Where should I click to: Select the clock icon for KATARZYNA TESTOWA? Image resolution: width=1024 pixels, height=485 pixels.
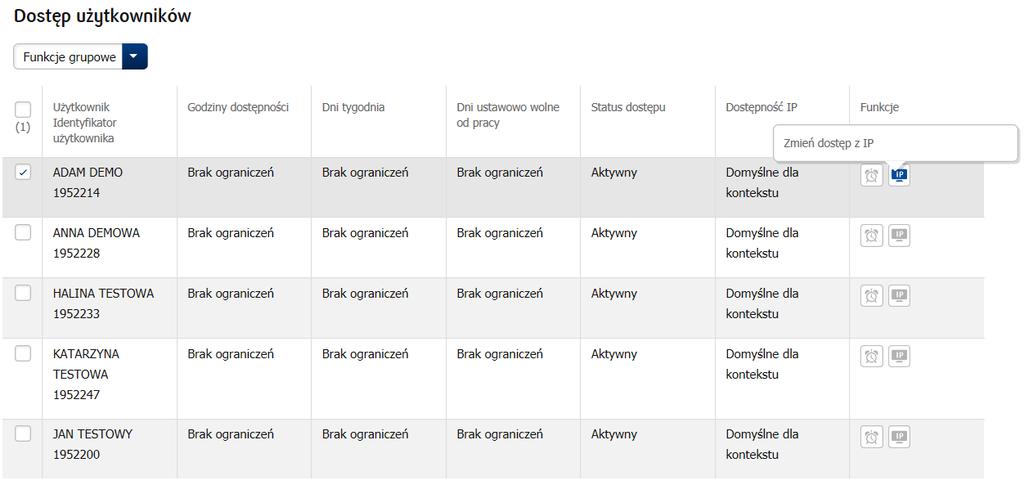871,356
